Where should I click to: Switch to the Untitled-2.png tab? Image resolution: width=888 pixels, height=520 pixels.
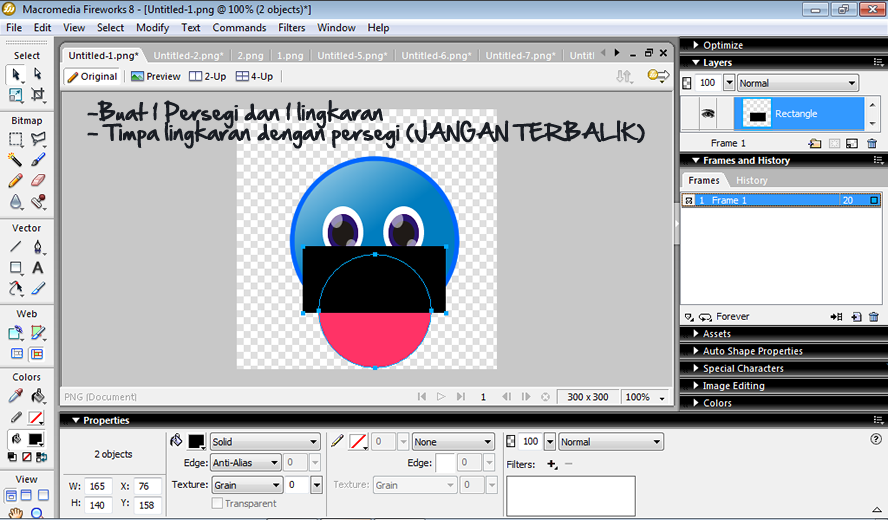(x=188, y=56)
